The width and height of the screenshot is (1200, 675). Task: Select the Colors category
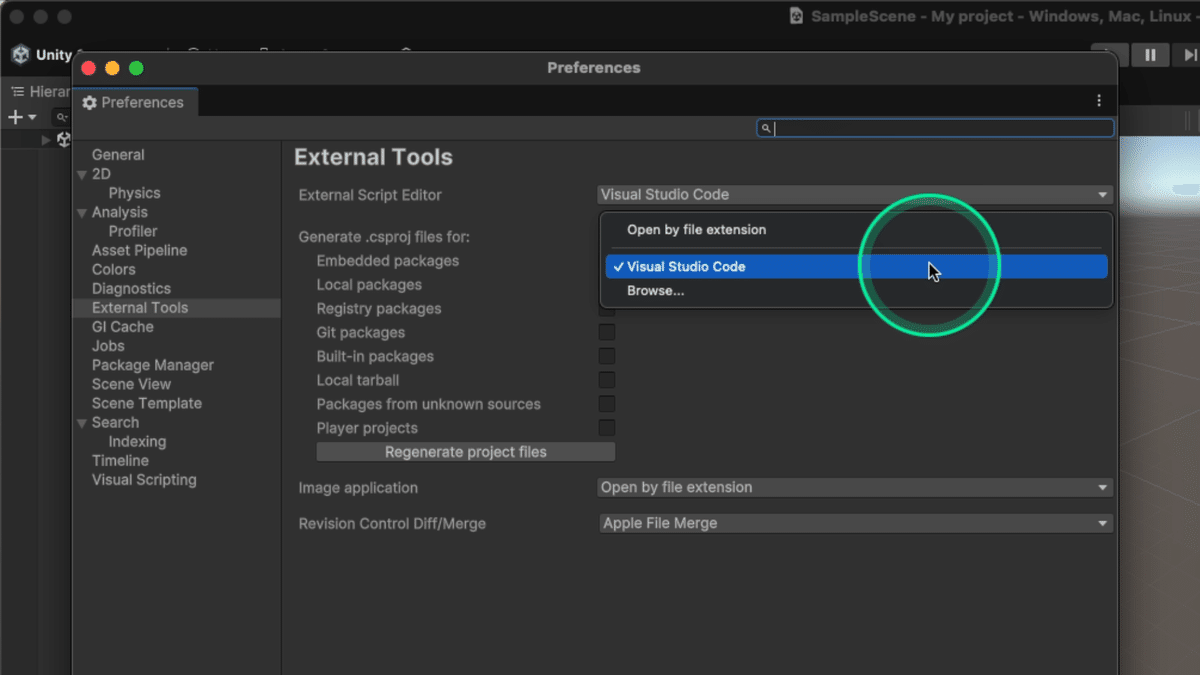click(x=114, y=270)
